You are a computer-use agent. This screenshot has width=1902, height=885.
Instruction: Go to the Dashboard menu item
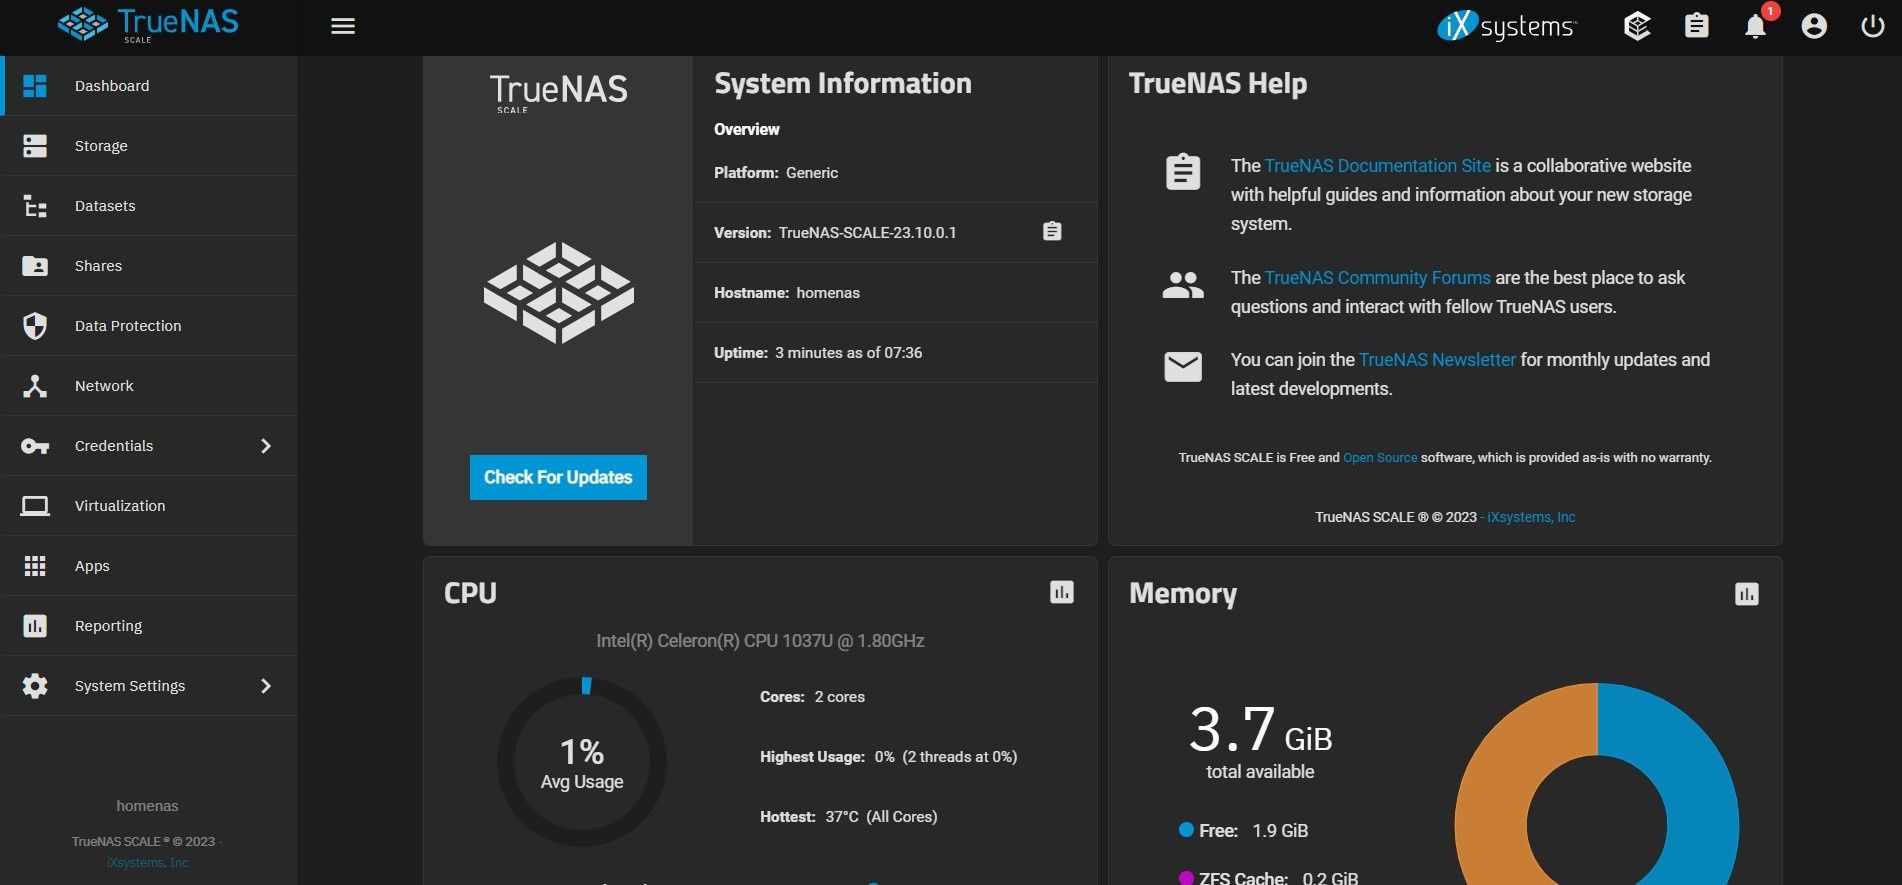point(149,86)
